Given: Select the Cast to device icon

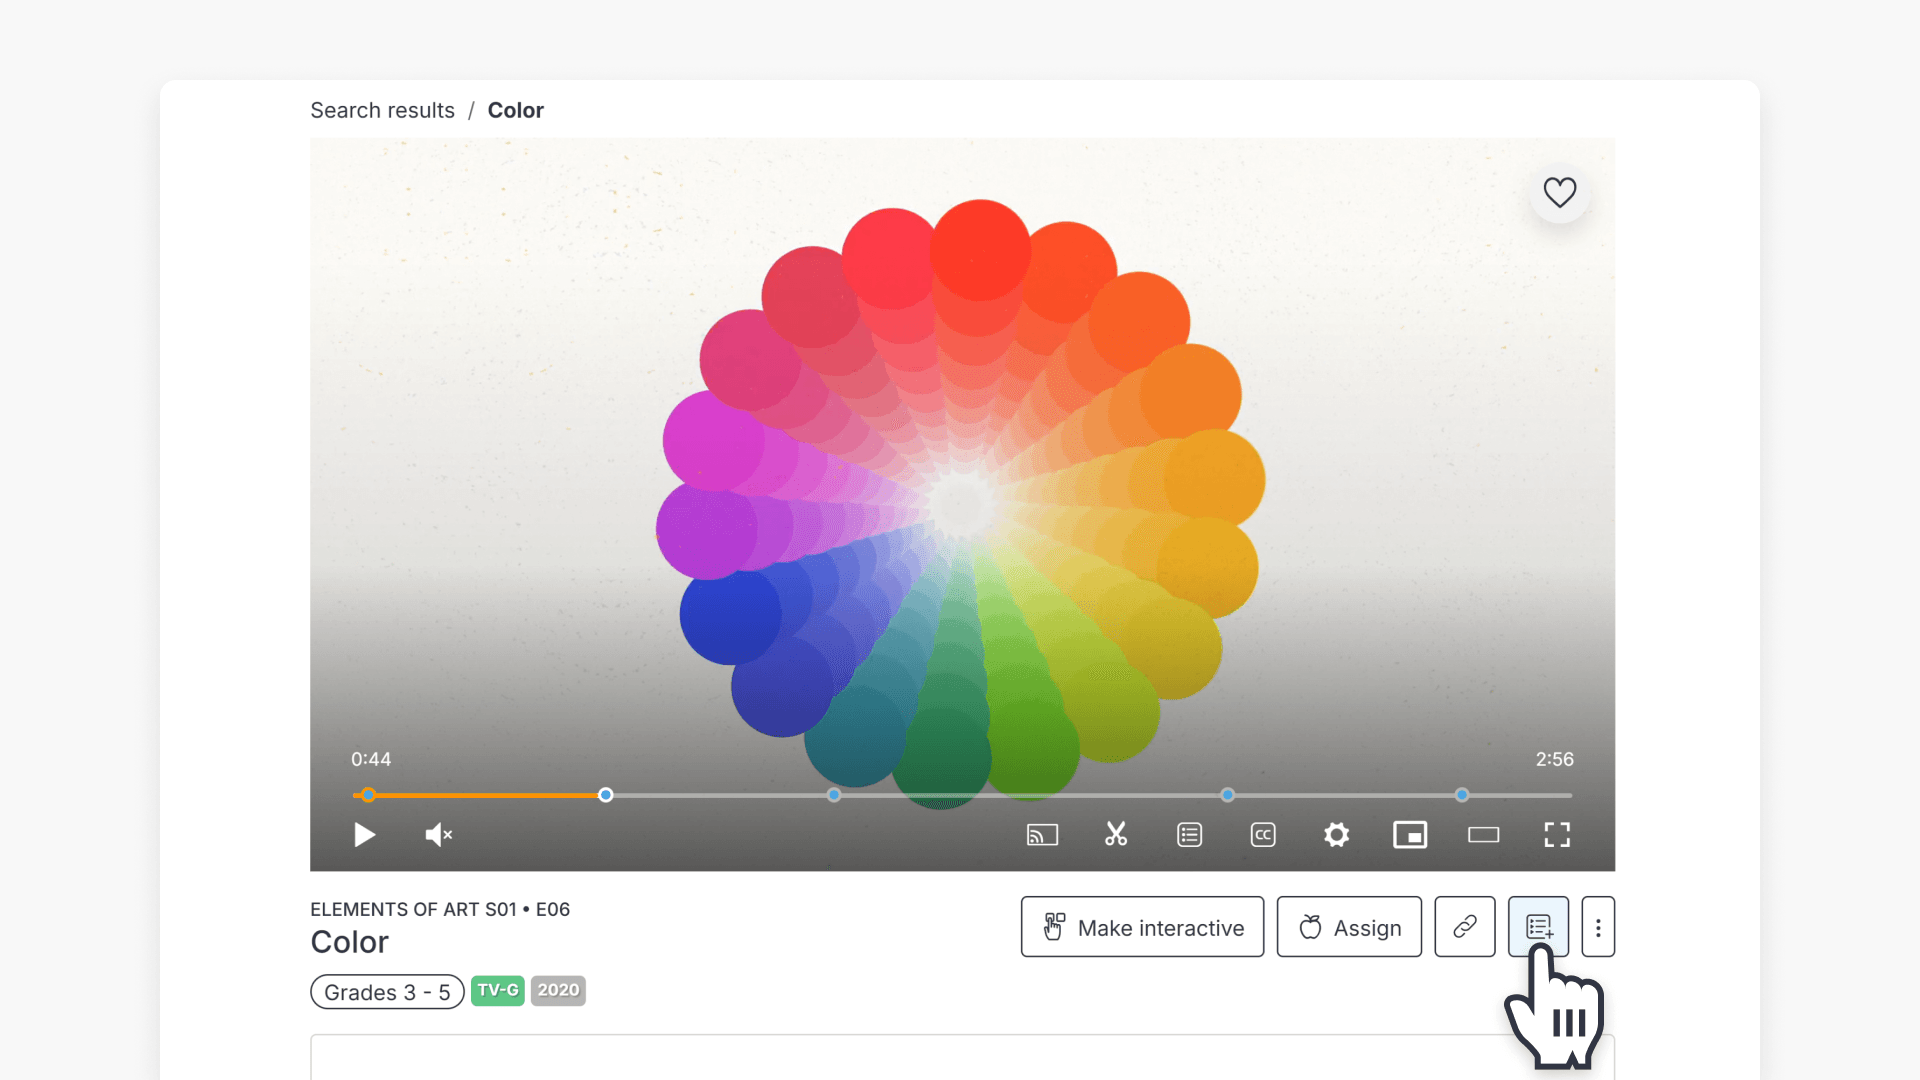Looking at the screenshot, I should pos(1042,835).
